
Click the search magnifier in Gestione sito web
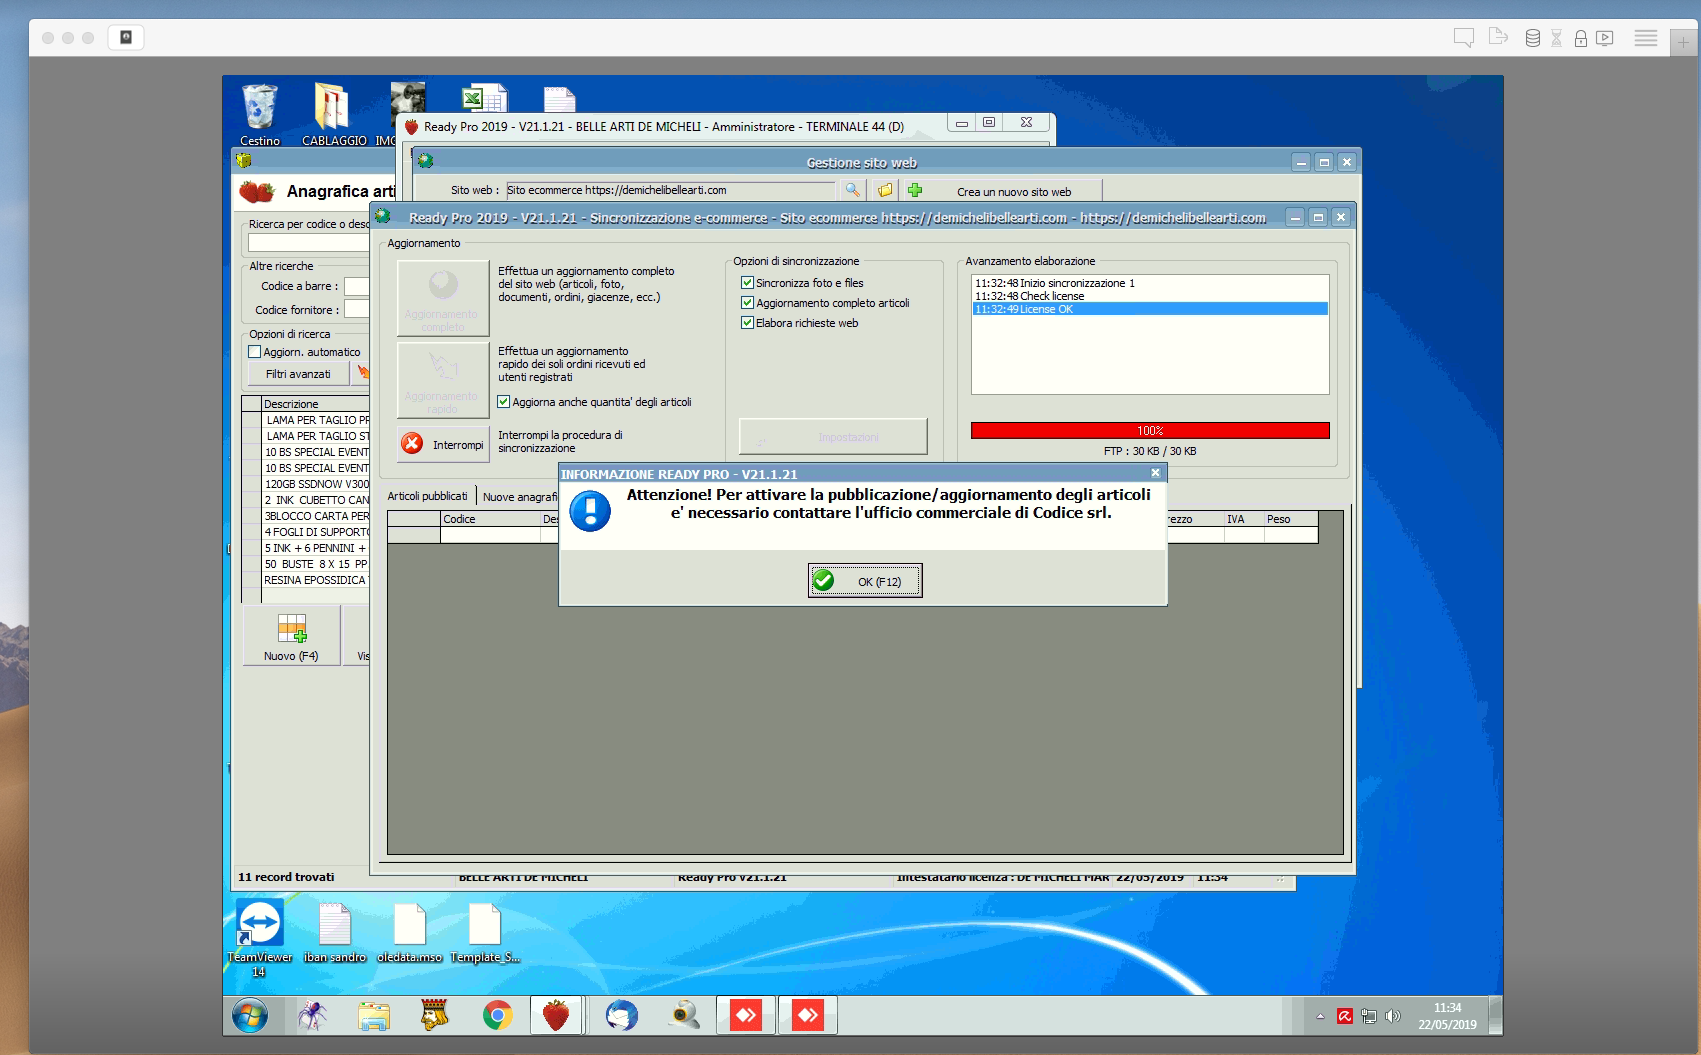click(852, 190)
